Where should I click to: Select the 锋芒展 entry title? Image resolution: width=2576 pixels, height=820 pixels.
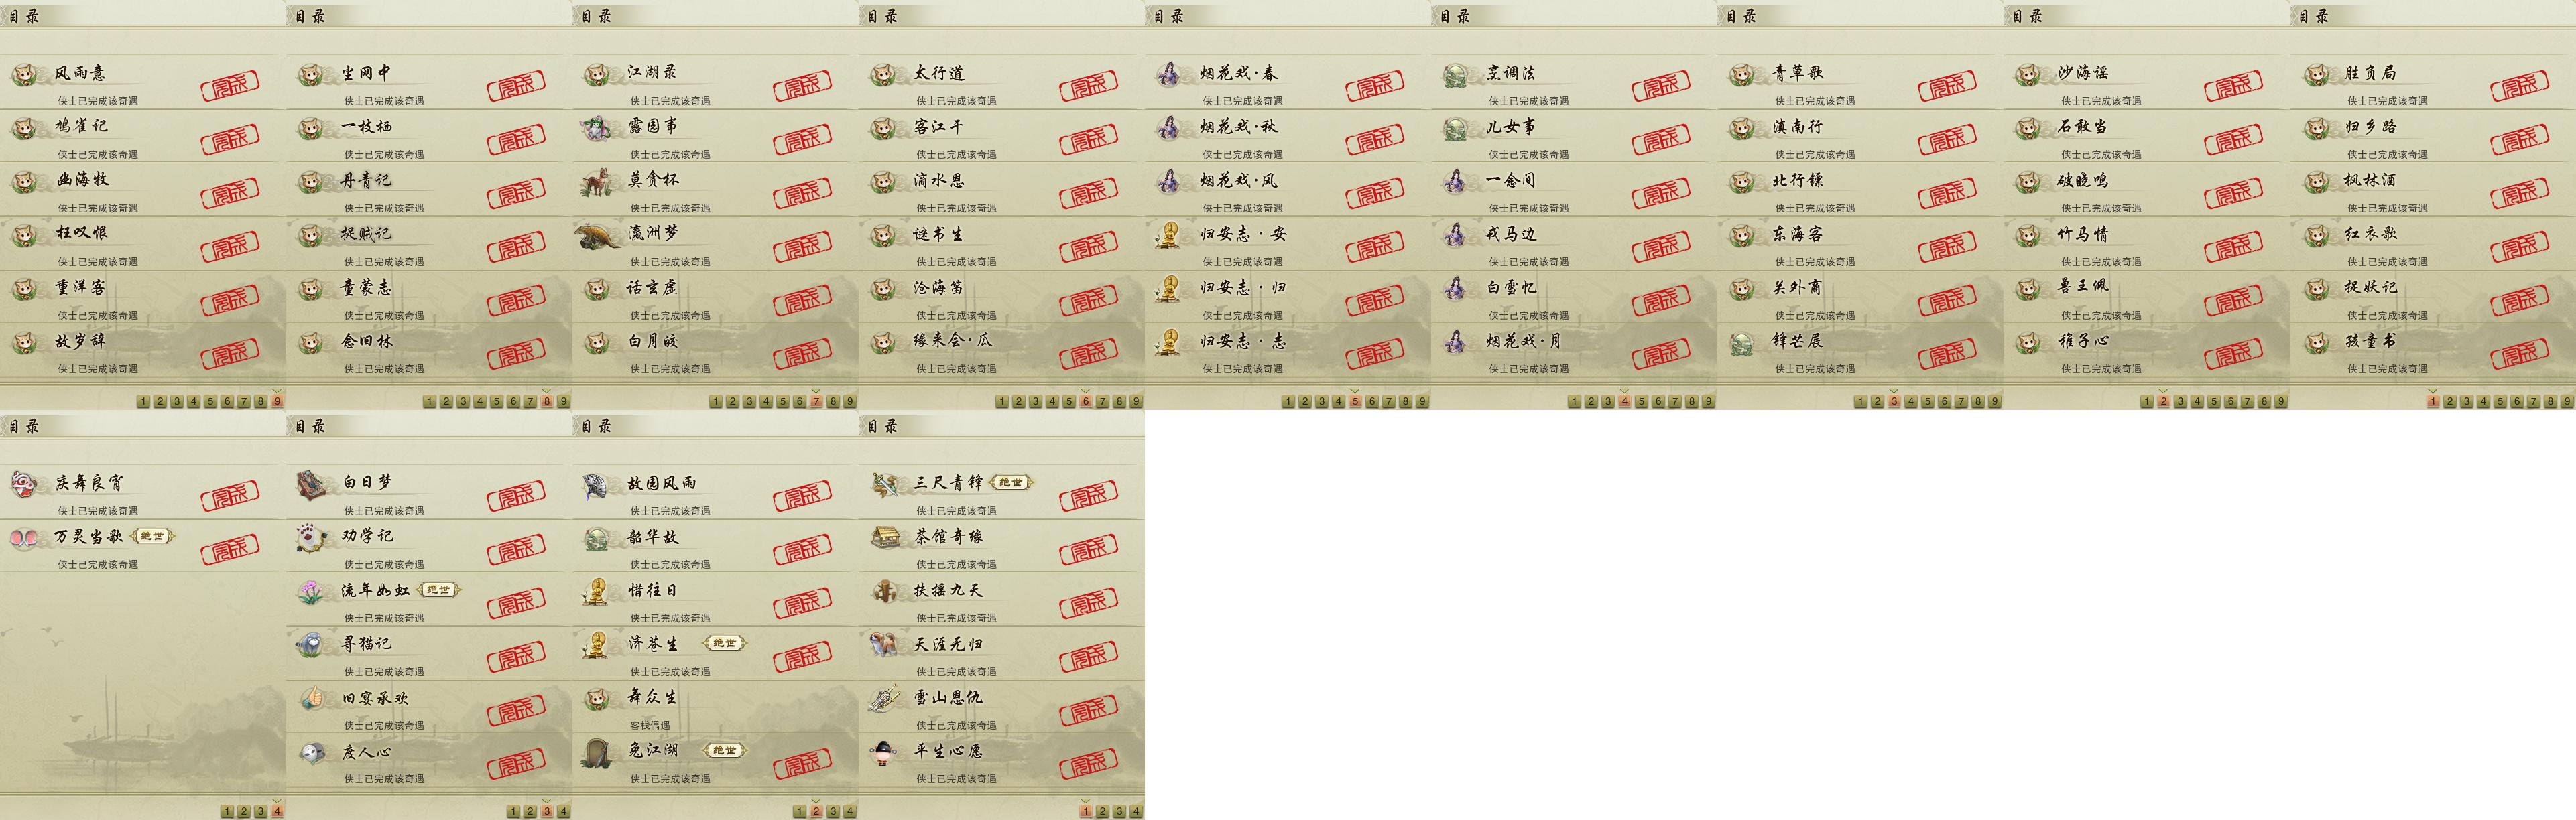pyautogui.click(x=1797, y=341)
